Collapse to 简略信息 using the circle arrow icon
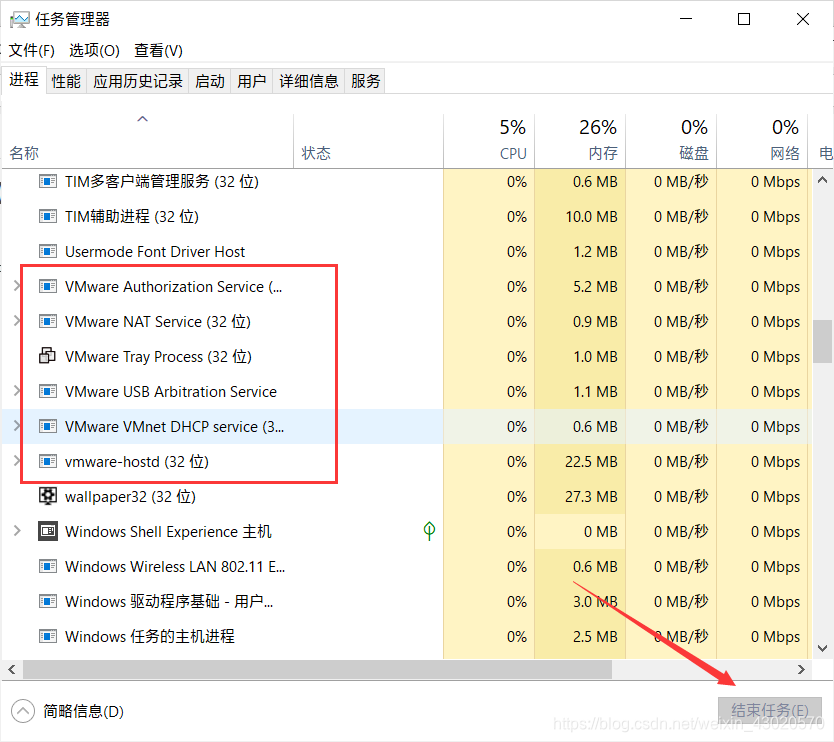 (x=23, y=711)
